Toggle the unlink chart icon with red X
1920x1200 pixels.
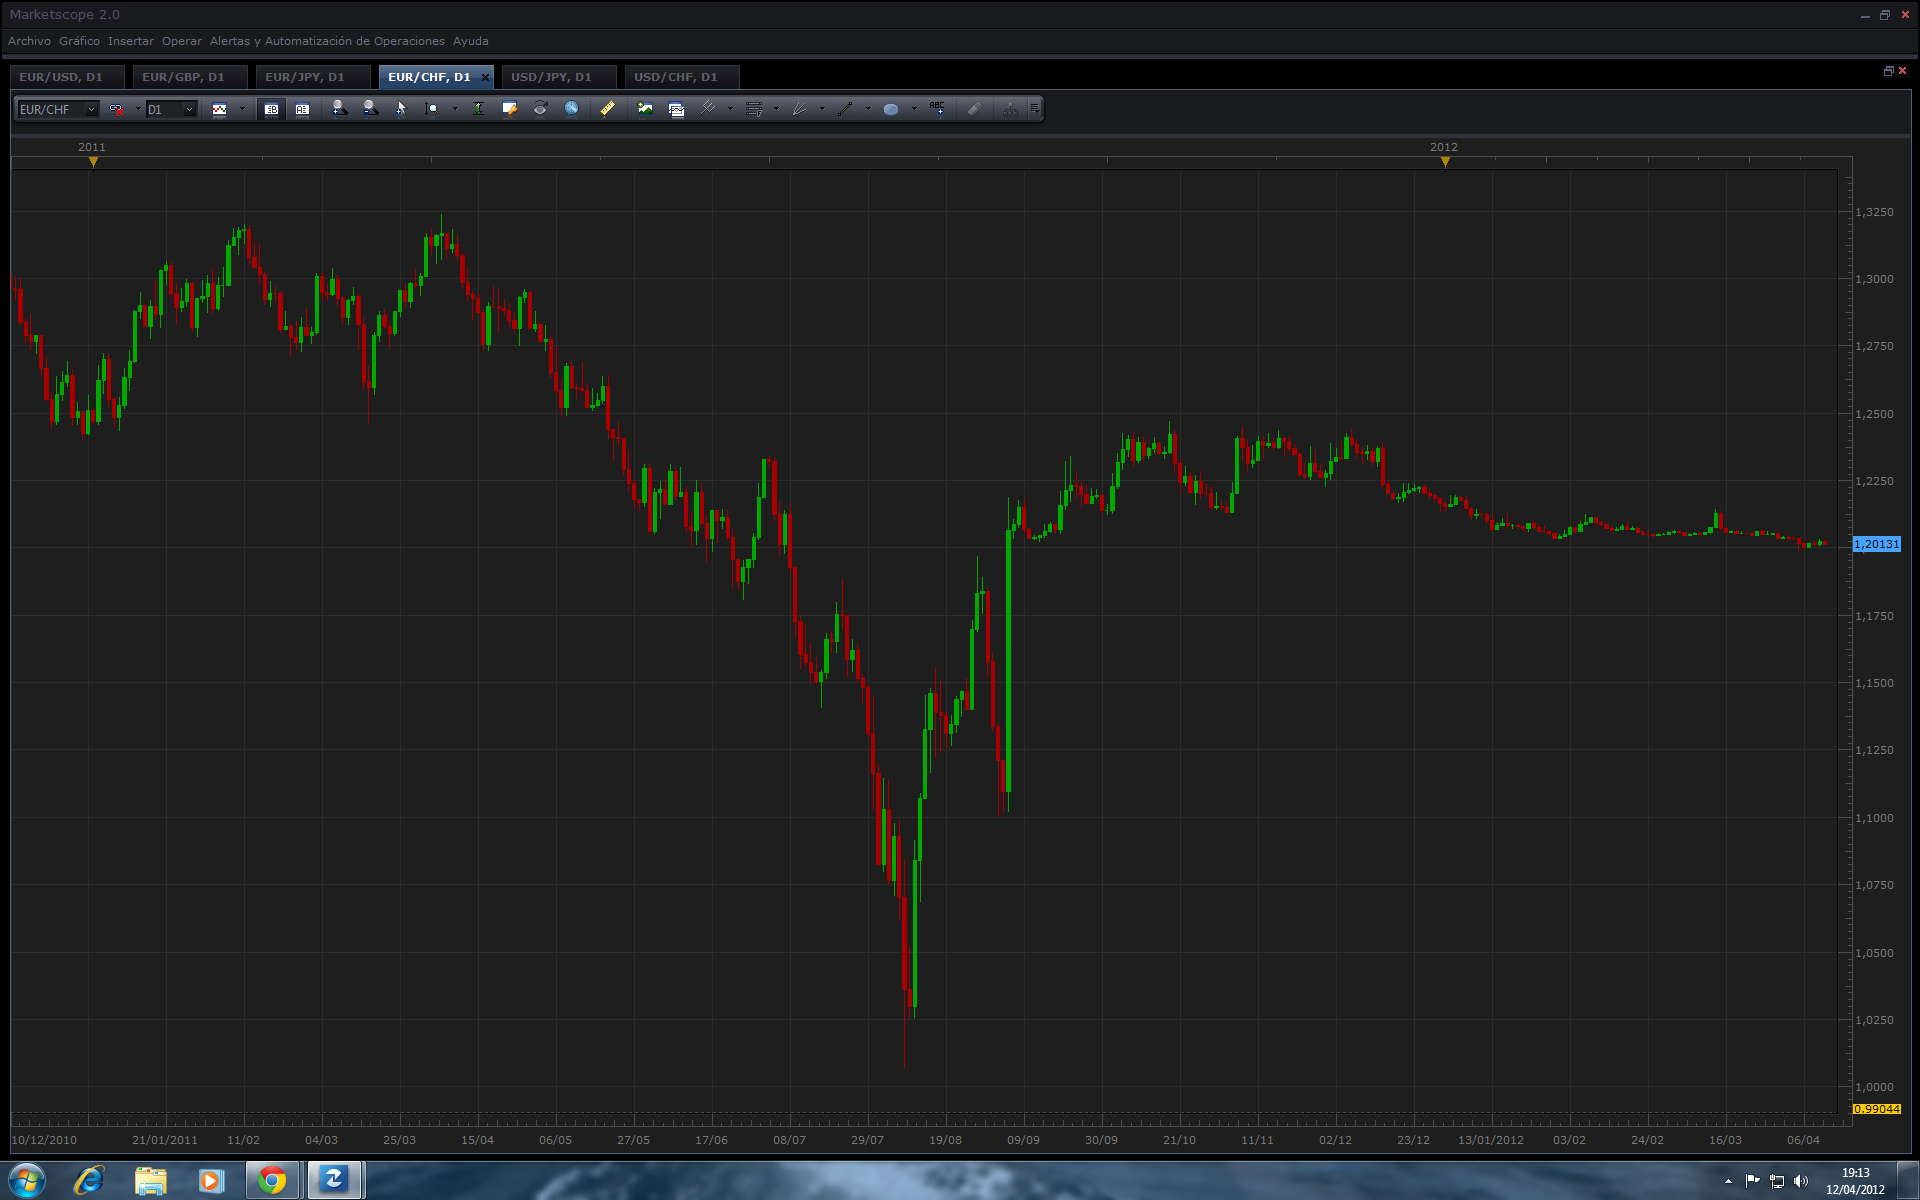[x=117, y=109]
